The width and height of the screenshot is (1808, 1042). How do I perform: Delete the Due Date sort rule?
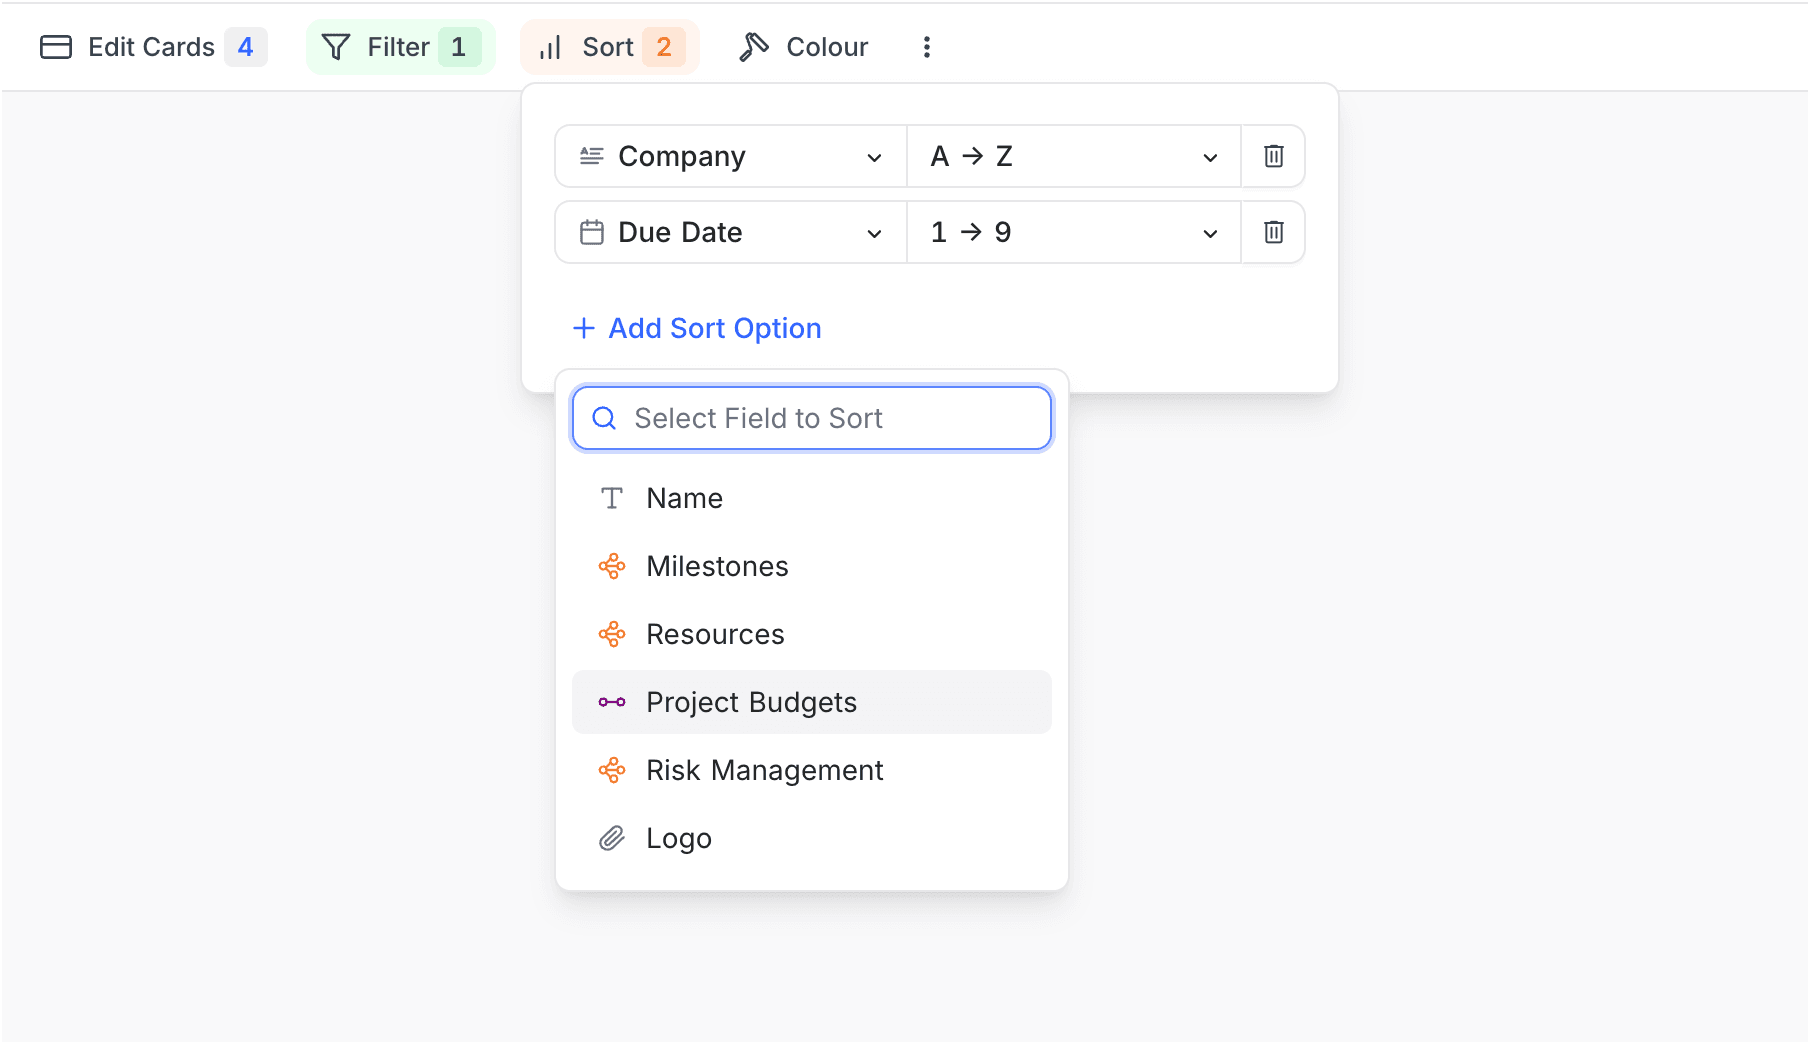pyautogui.click(x=1273, y=232)
